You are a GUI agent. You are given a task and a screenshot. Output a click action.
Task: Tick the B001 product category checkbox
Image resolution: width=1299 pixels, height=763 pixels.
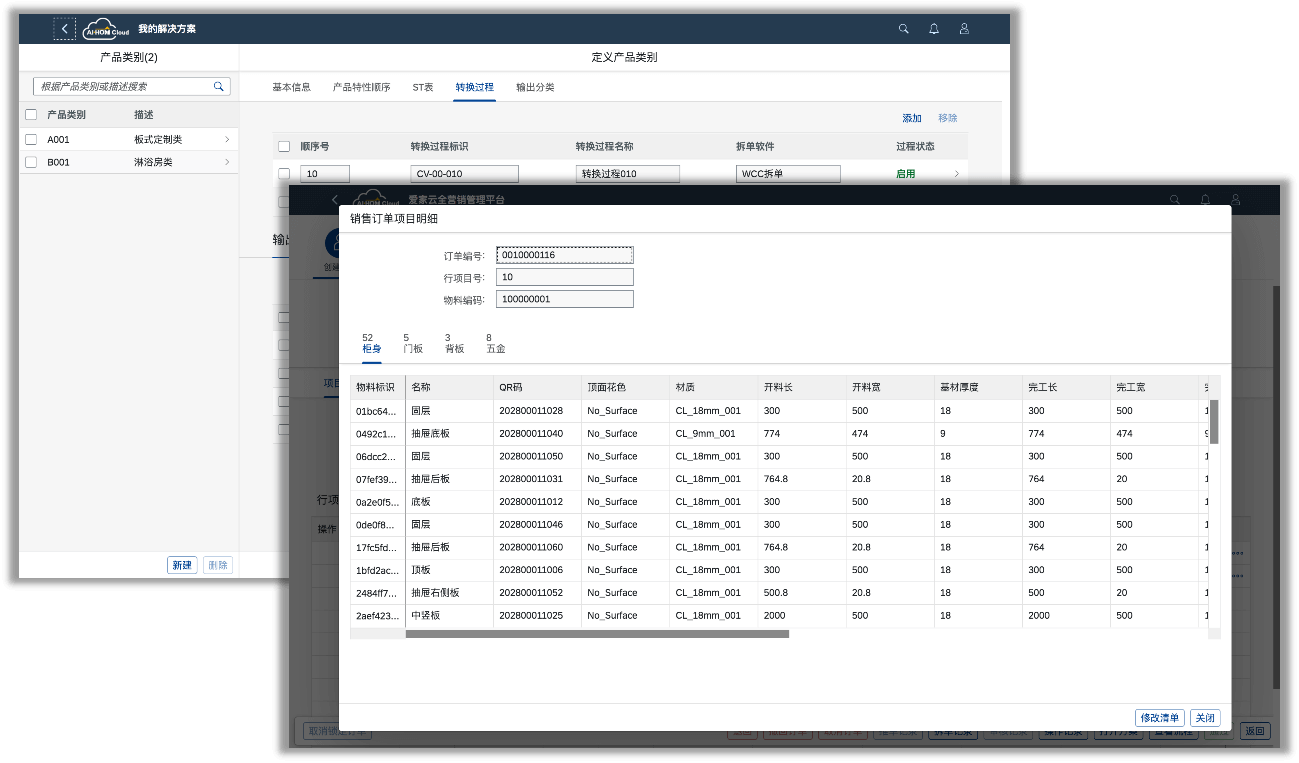pyautogui.click(x=31, y=162)
